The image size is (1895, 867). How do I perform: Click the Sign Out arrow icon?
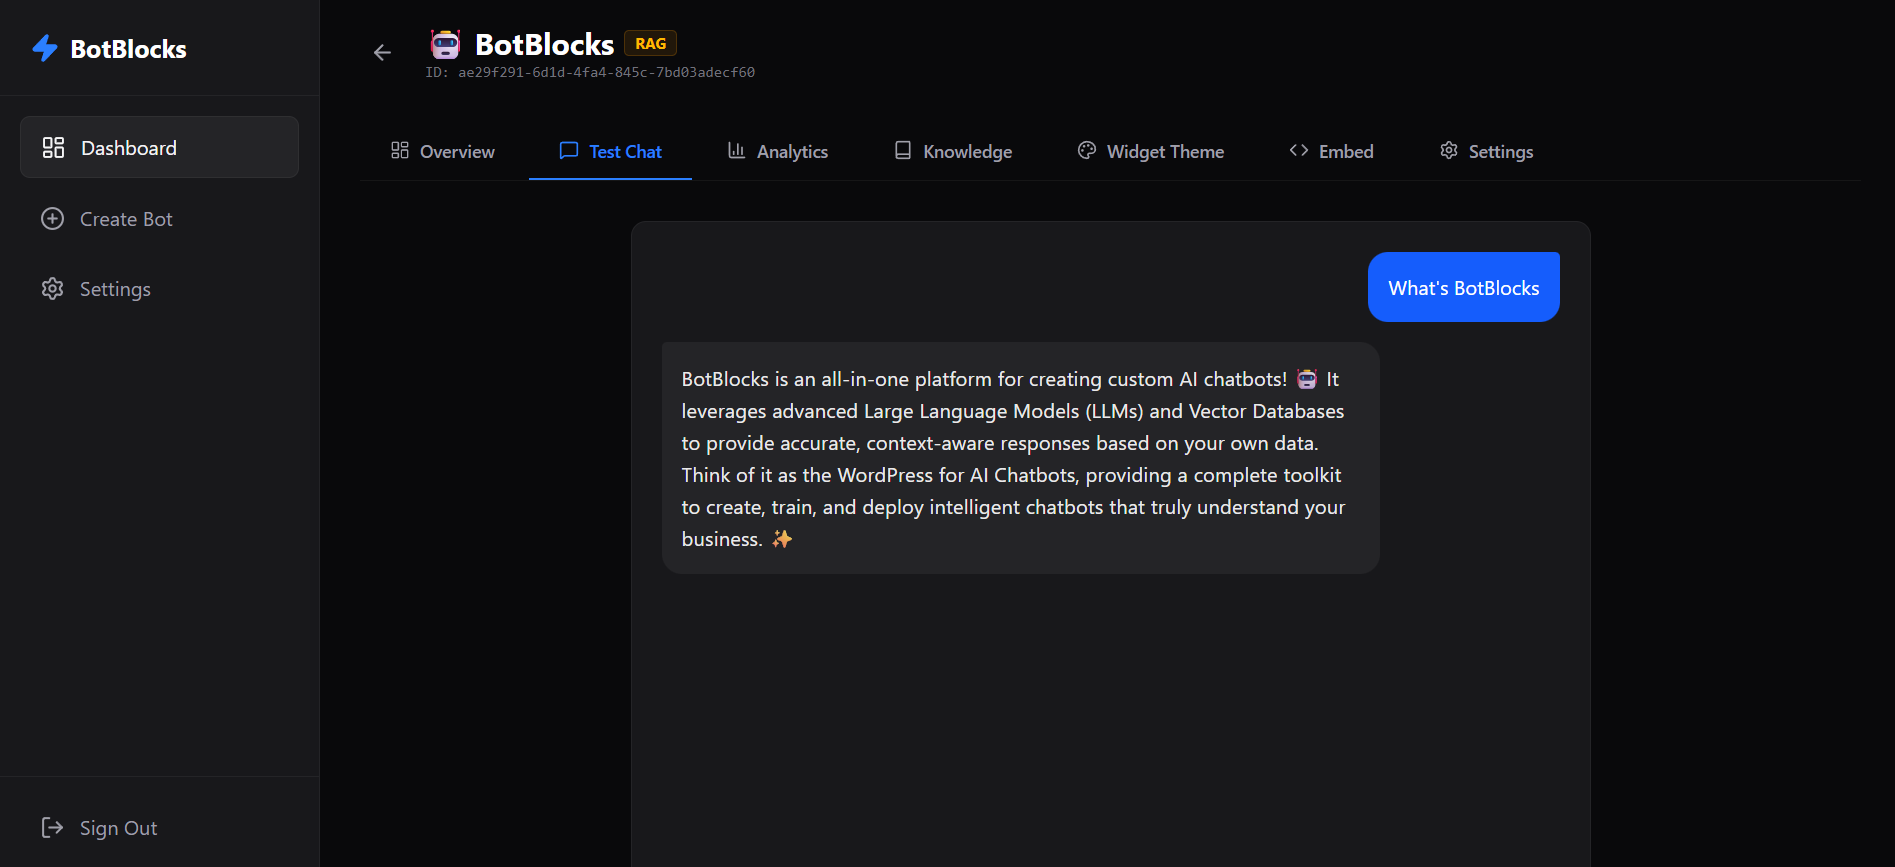coord(52,827)
